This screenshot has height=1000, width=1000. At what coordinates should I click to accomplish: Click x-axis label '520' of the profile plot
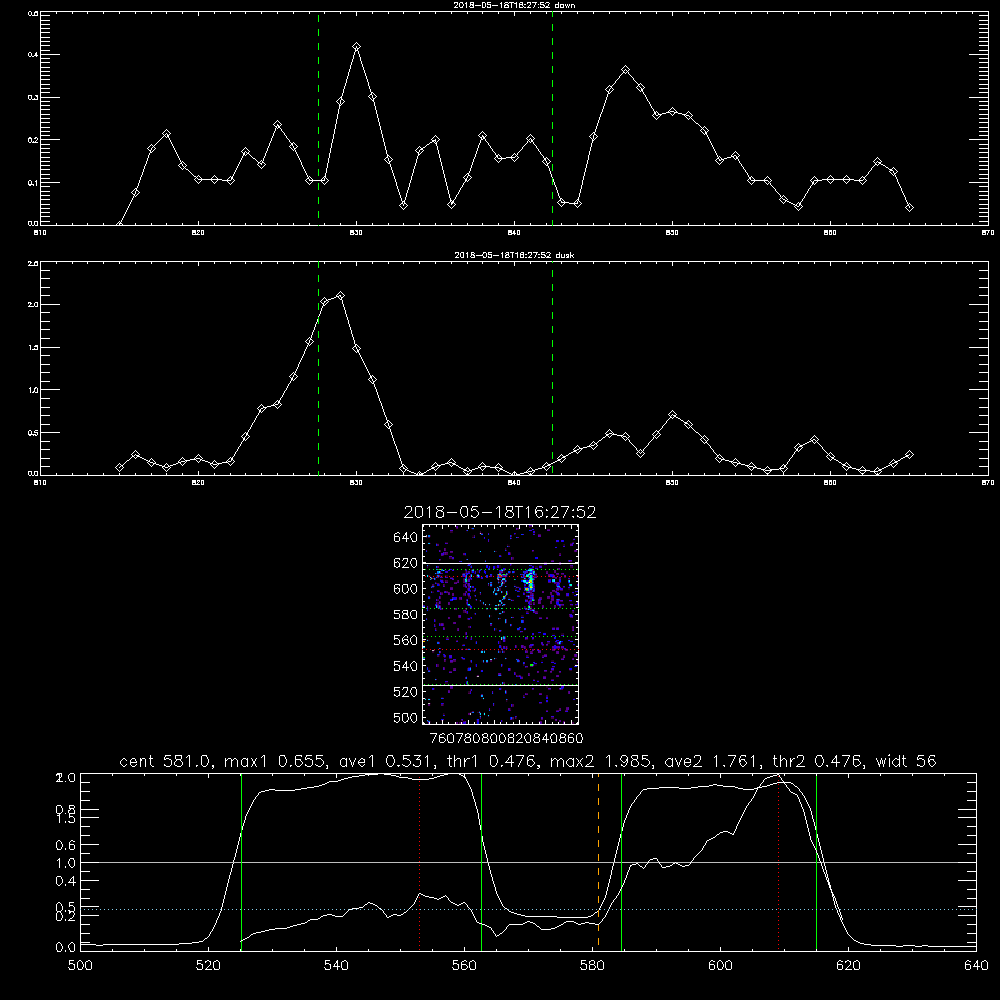pyautogui.click(x=209, y=966)
